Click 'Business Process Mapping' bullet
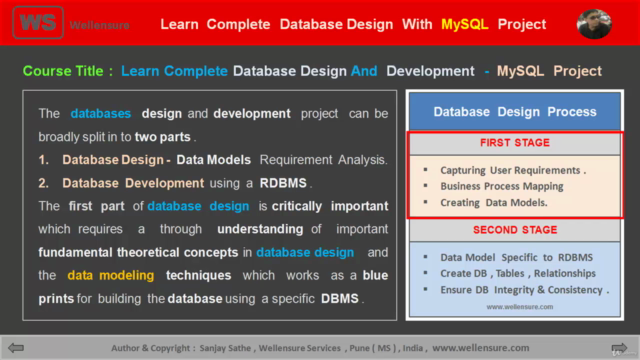Screen dimensions: 640x360 pyautogui.click(x=502, y=186)
